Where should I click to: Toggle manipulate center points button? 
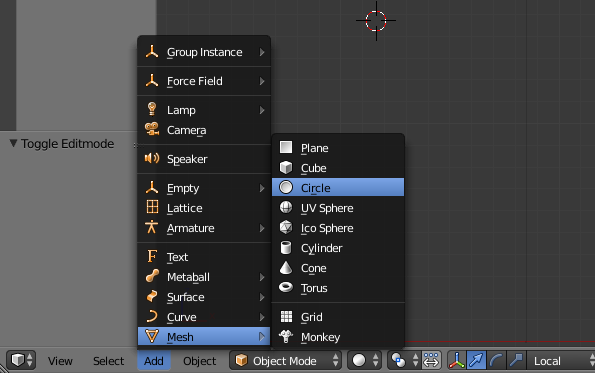[431, 360]
